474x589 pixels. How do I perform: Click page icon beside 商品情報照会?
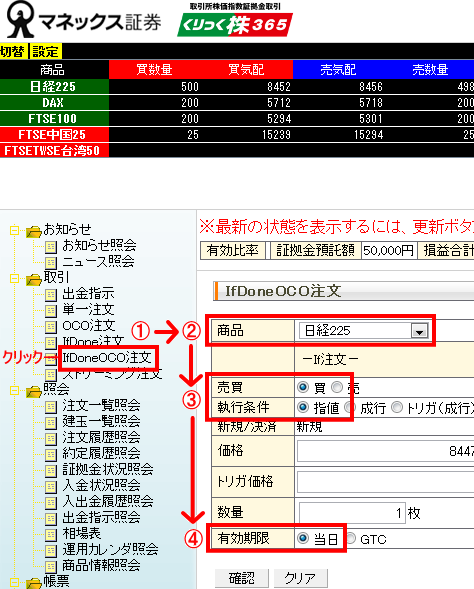(x=51, y=566)
